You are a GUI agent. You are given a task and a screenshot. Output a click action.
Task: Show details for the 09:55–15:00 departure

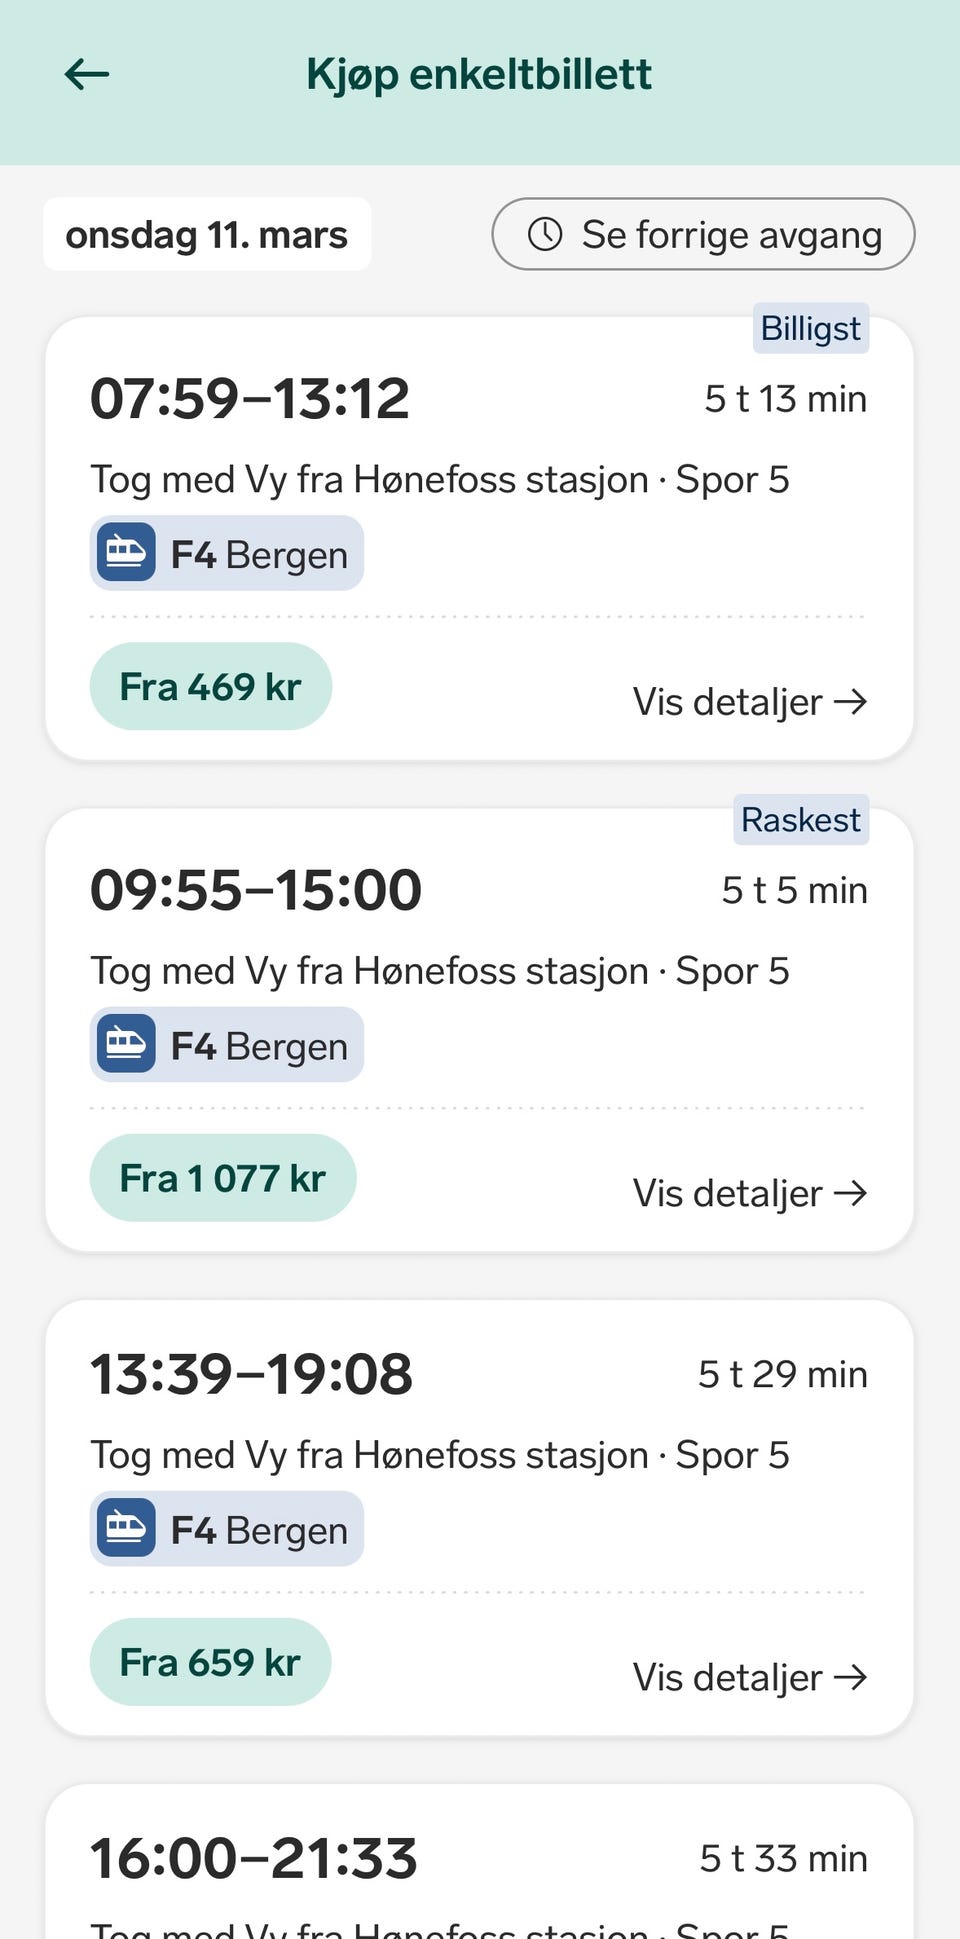(x=749, y=1193)
